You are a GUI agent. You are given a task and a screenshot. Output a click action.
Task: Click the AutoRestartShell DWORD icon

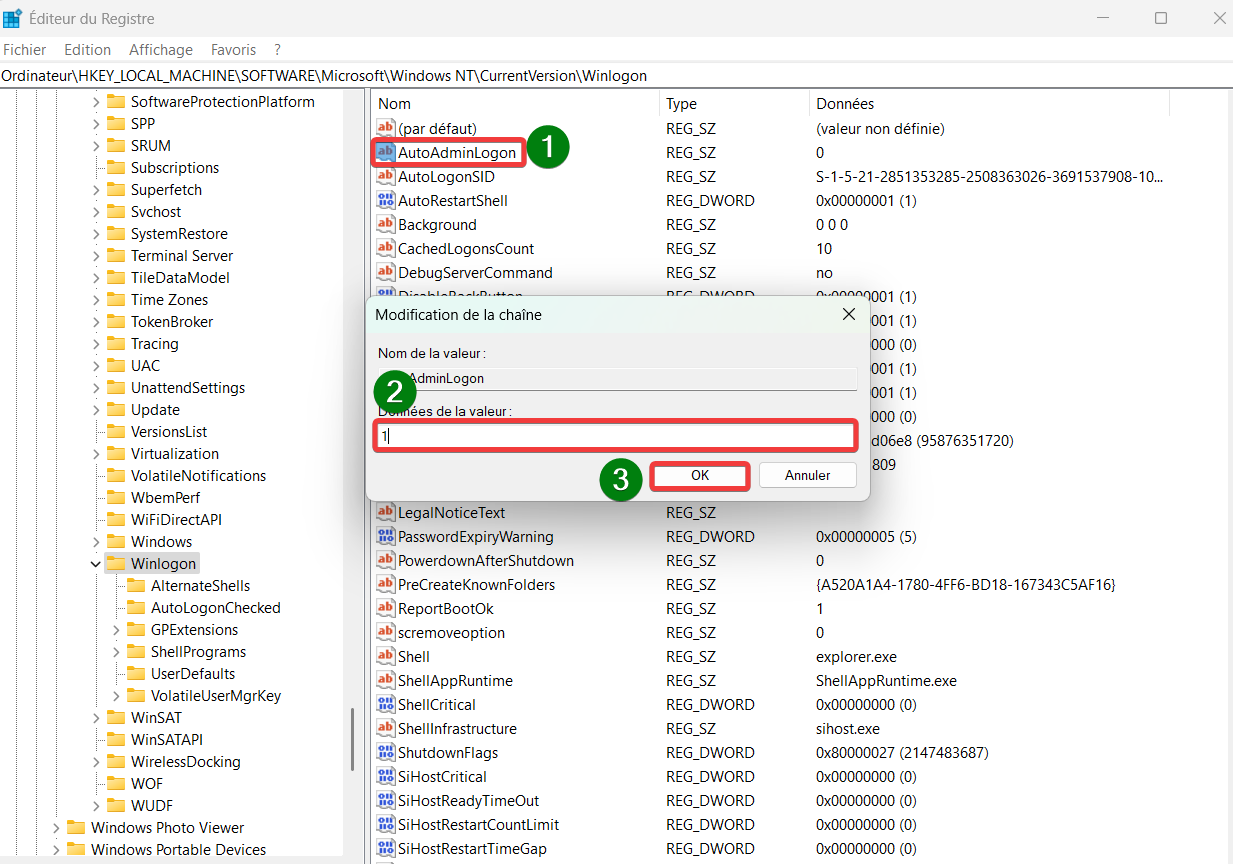(386, 200)
